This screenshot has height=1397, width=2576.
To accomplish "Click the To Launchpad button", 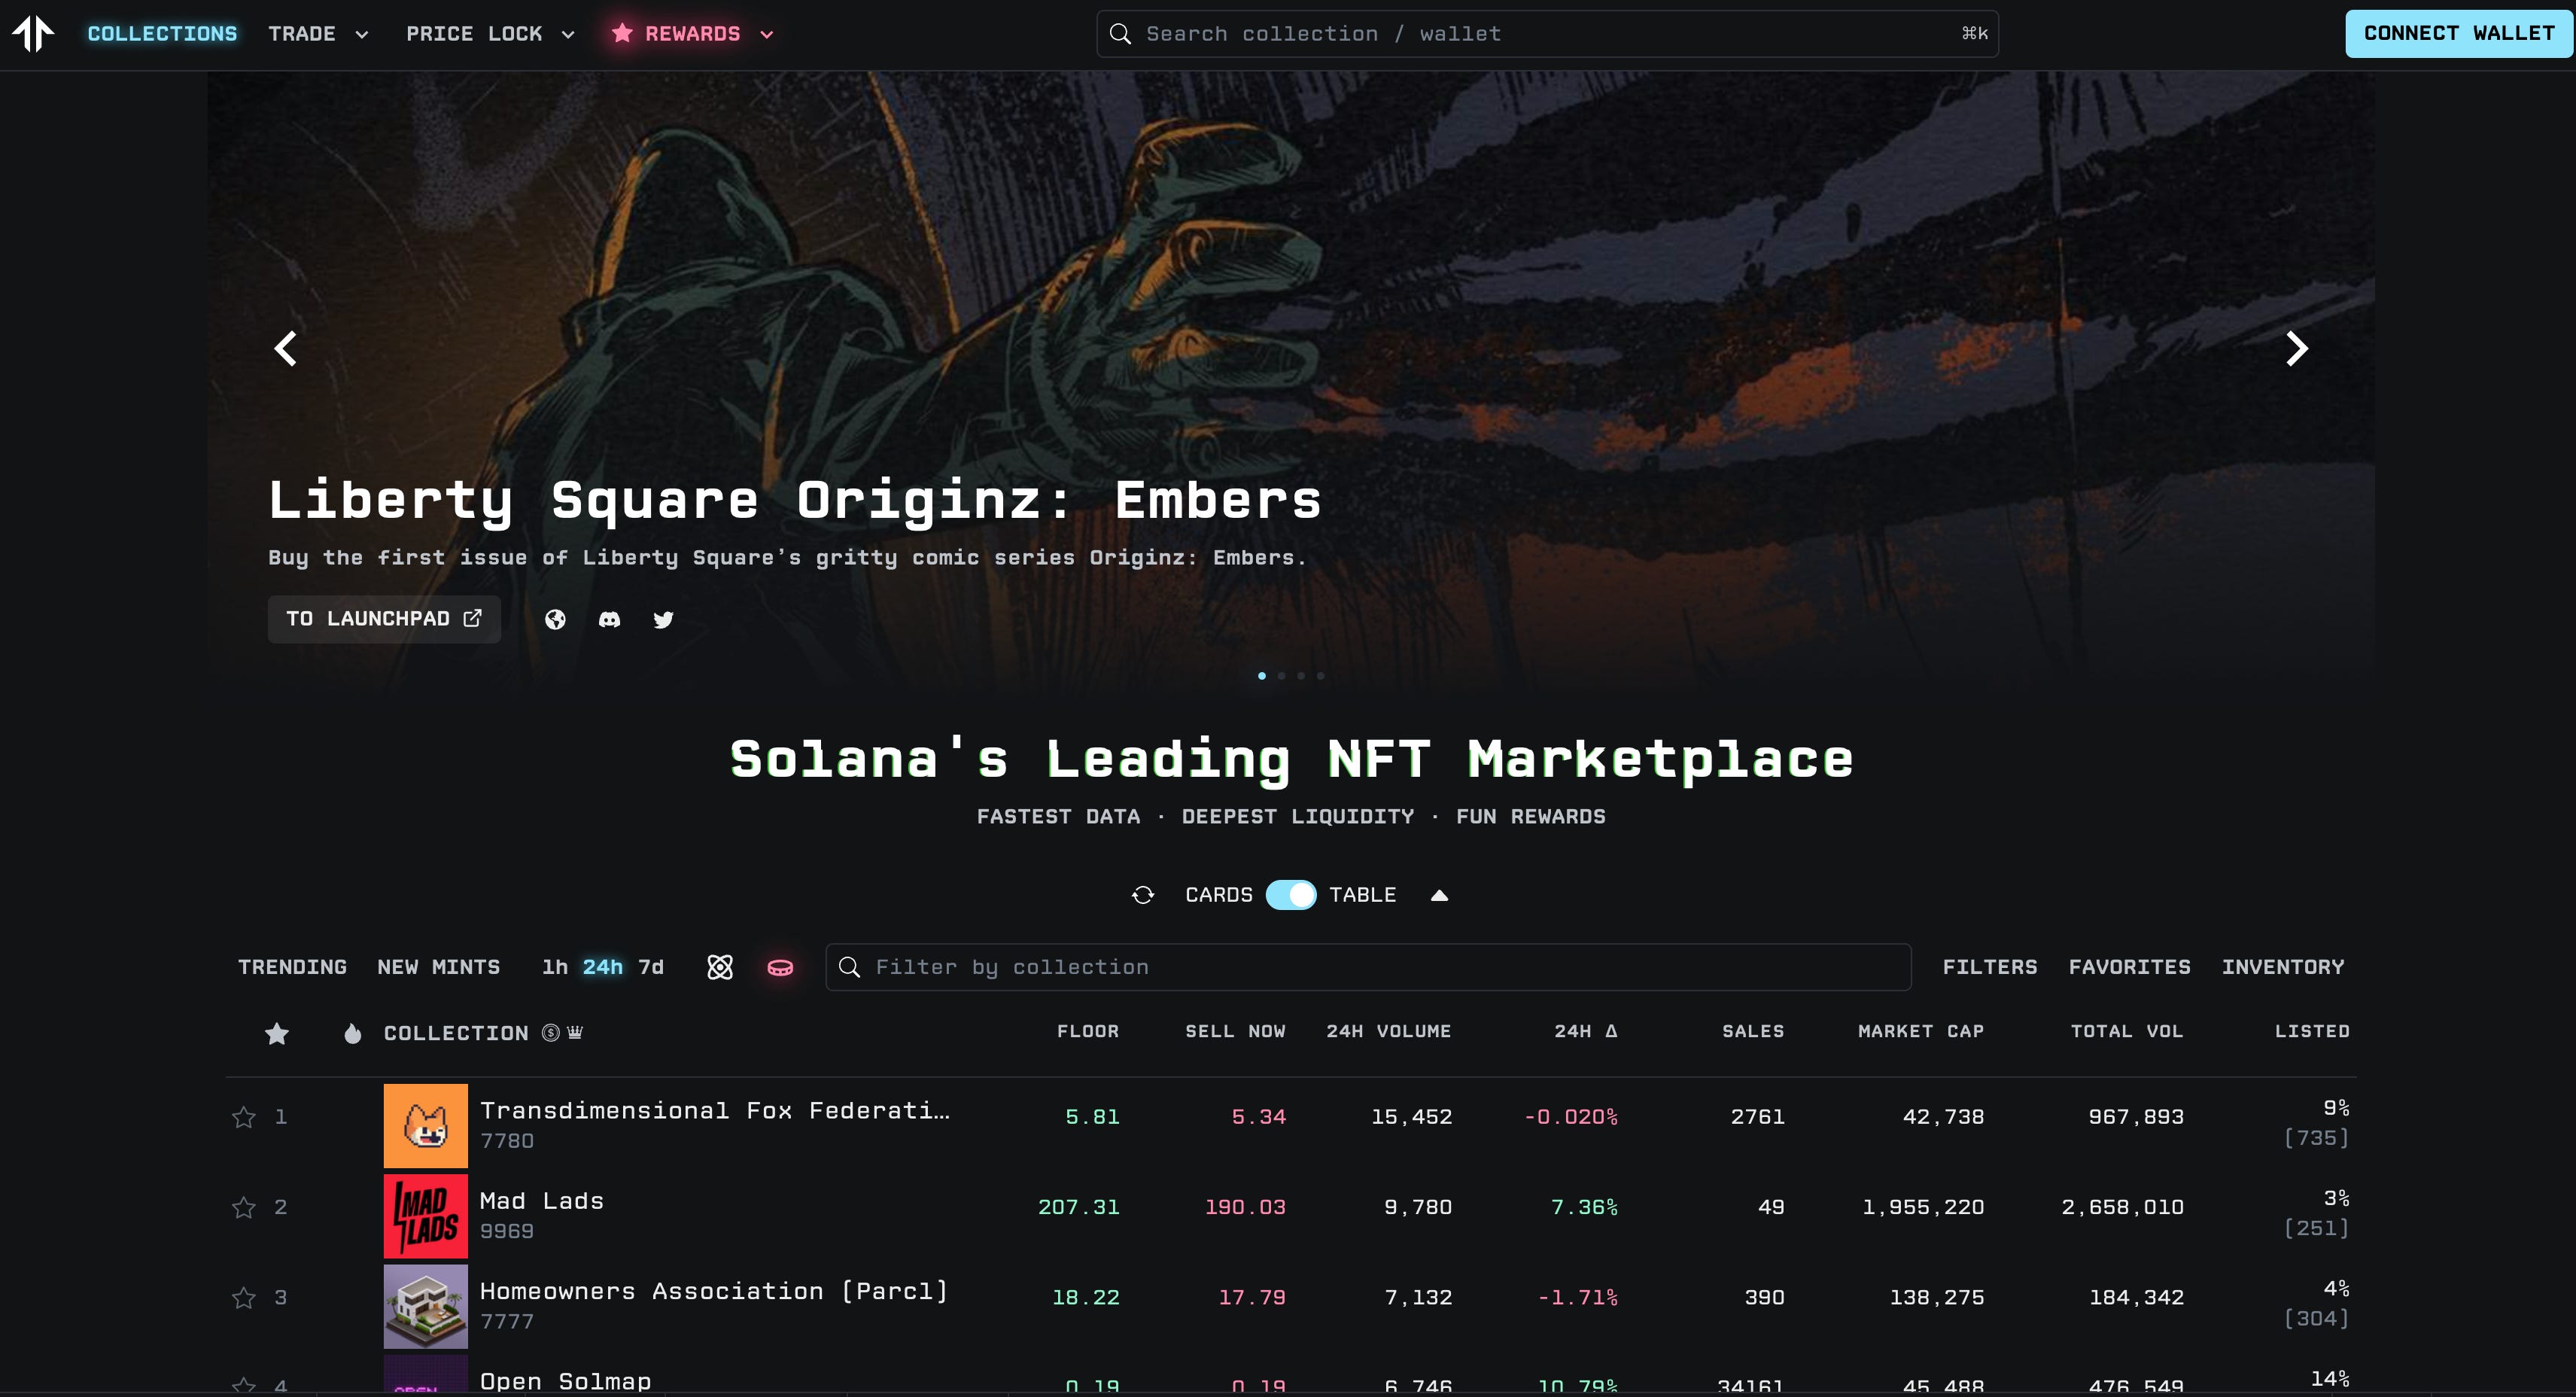I will click(384, 619).
